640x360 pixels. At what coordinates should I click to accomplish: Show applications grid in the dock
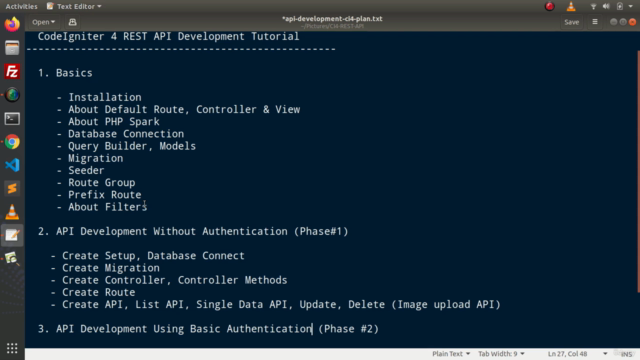(12, 348)
